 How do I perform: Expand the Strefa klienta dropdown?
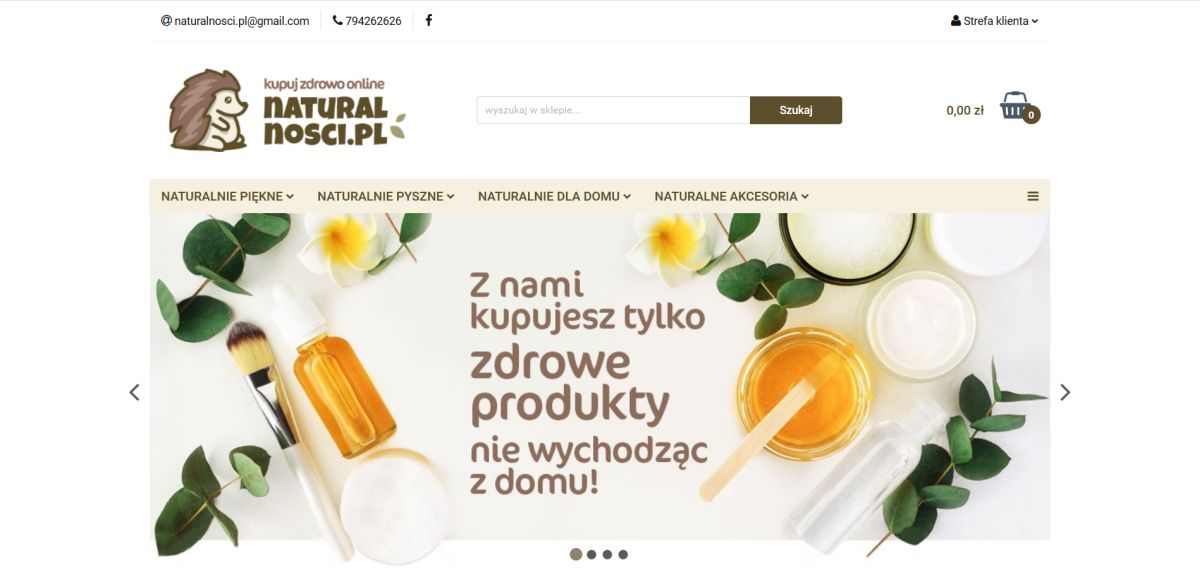coord(994,21)
